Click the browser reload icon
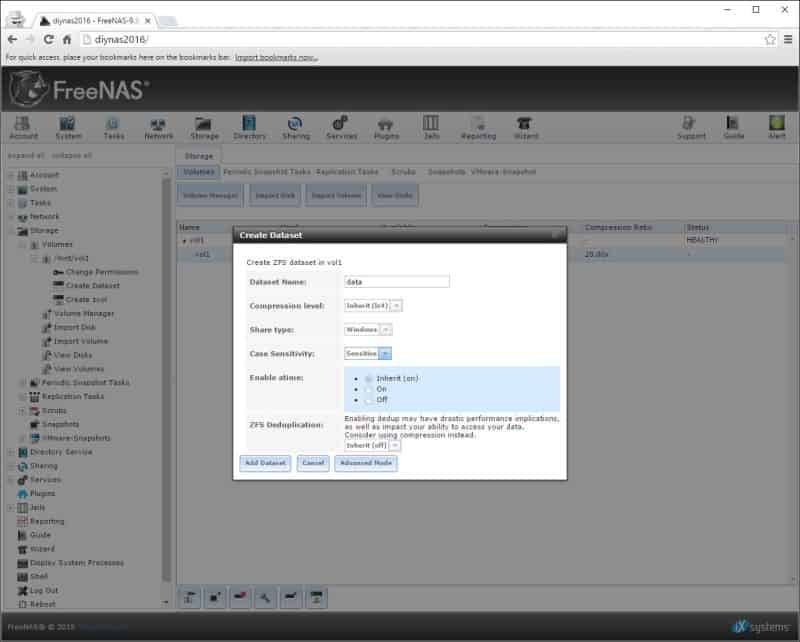Screen dimensions: 800x642 (48, 39)
